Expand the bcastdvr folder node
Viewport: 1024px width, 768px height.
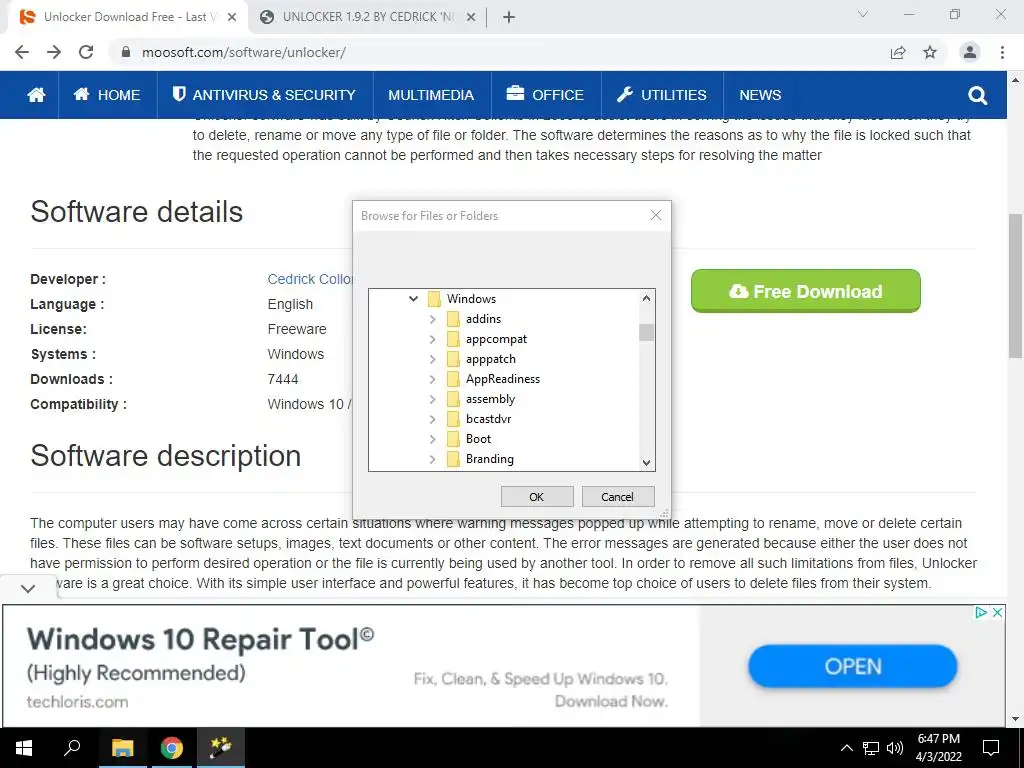tap(432, 419)
